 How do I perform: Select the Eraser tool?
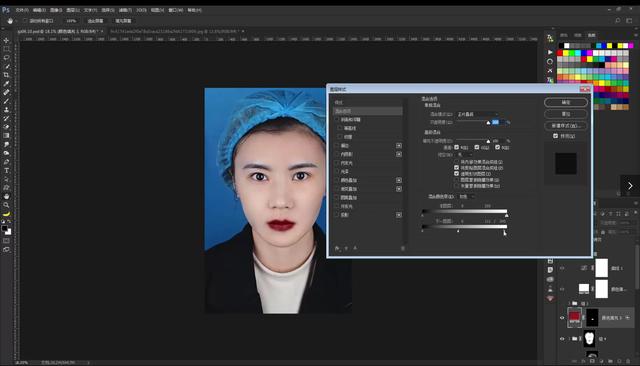tap(6, 127)
